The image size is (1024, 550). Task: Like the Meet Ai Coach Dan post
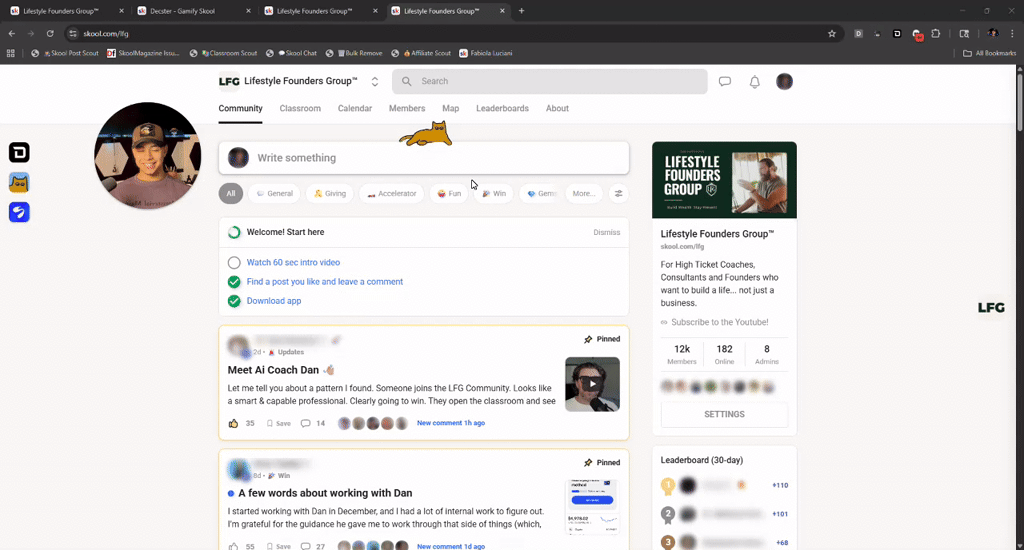point(233,423)
